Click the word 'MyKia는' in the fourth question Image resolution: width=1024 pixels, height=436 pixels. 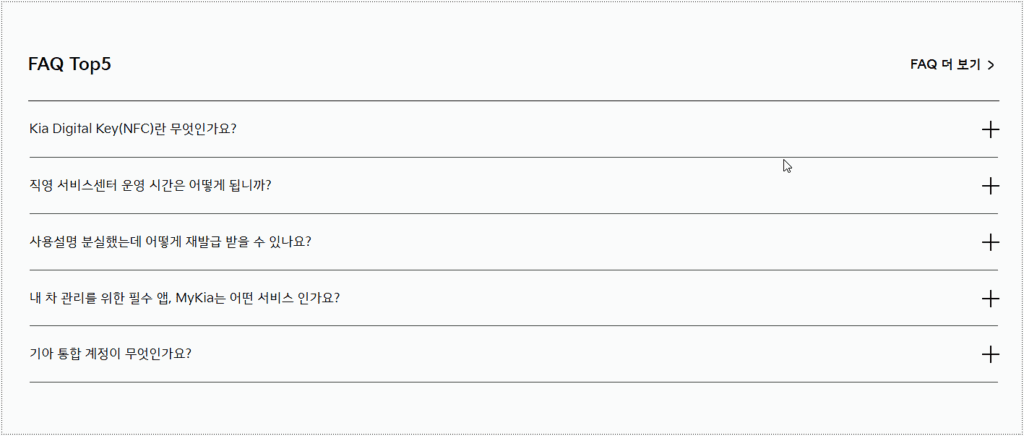pos(200,298)
